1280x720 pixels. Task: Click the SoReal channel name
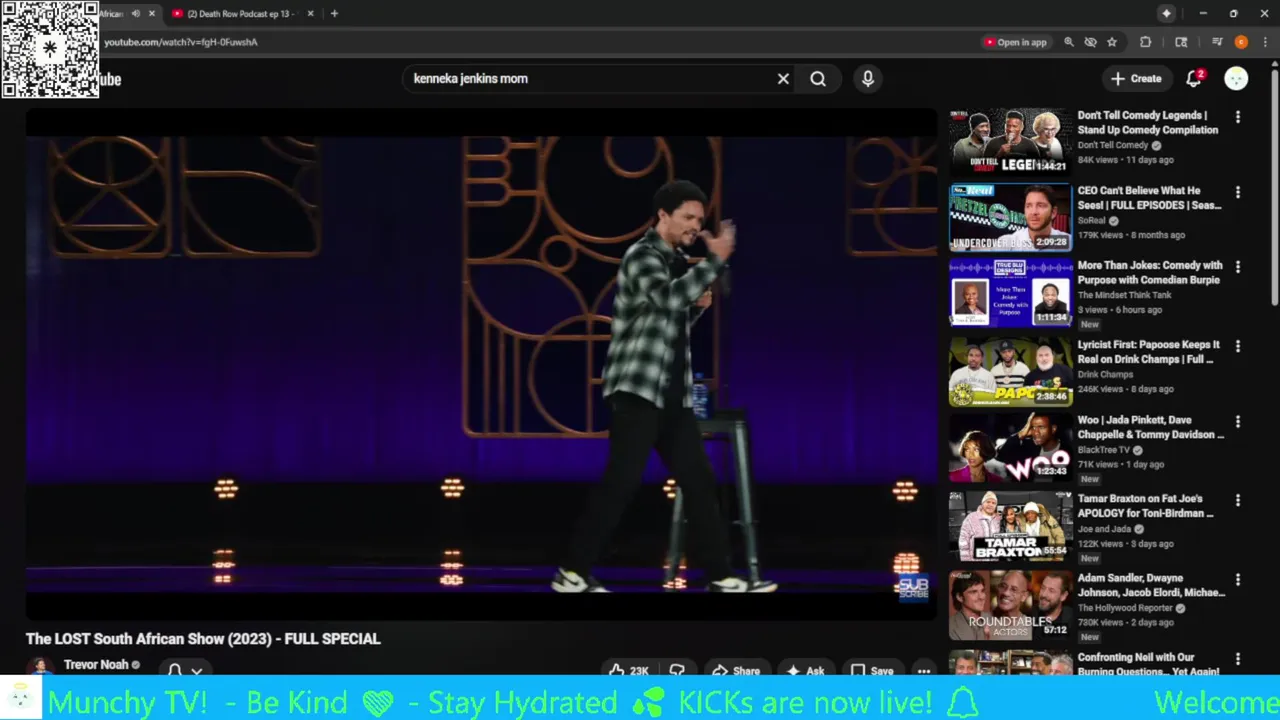click(x=1092, y=220)
